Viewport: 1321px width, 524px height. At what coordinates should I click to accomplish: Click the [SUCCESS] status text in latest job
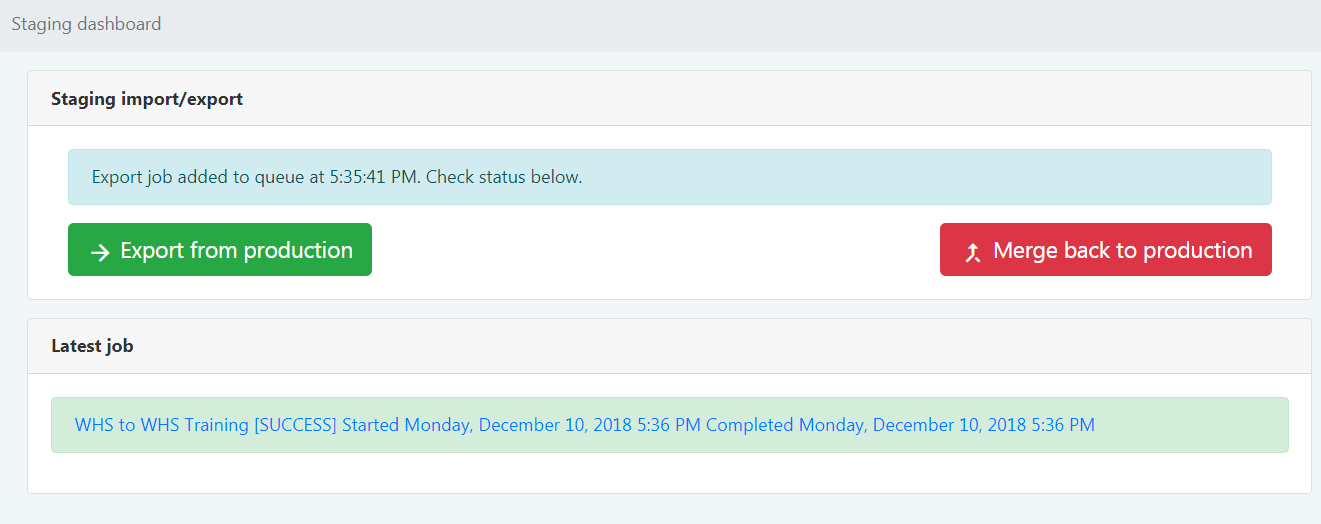[x=296, y=425]
